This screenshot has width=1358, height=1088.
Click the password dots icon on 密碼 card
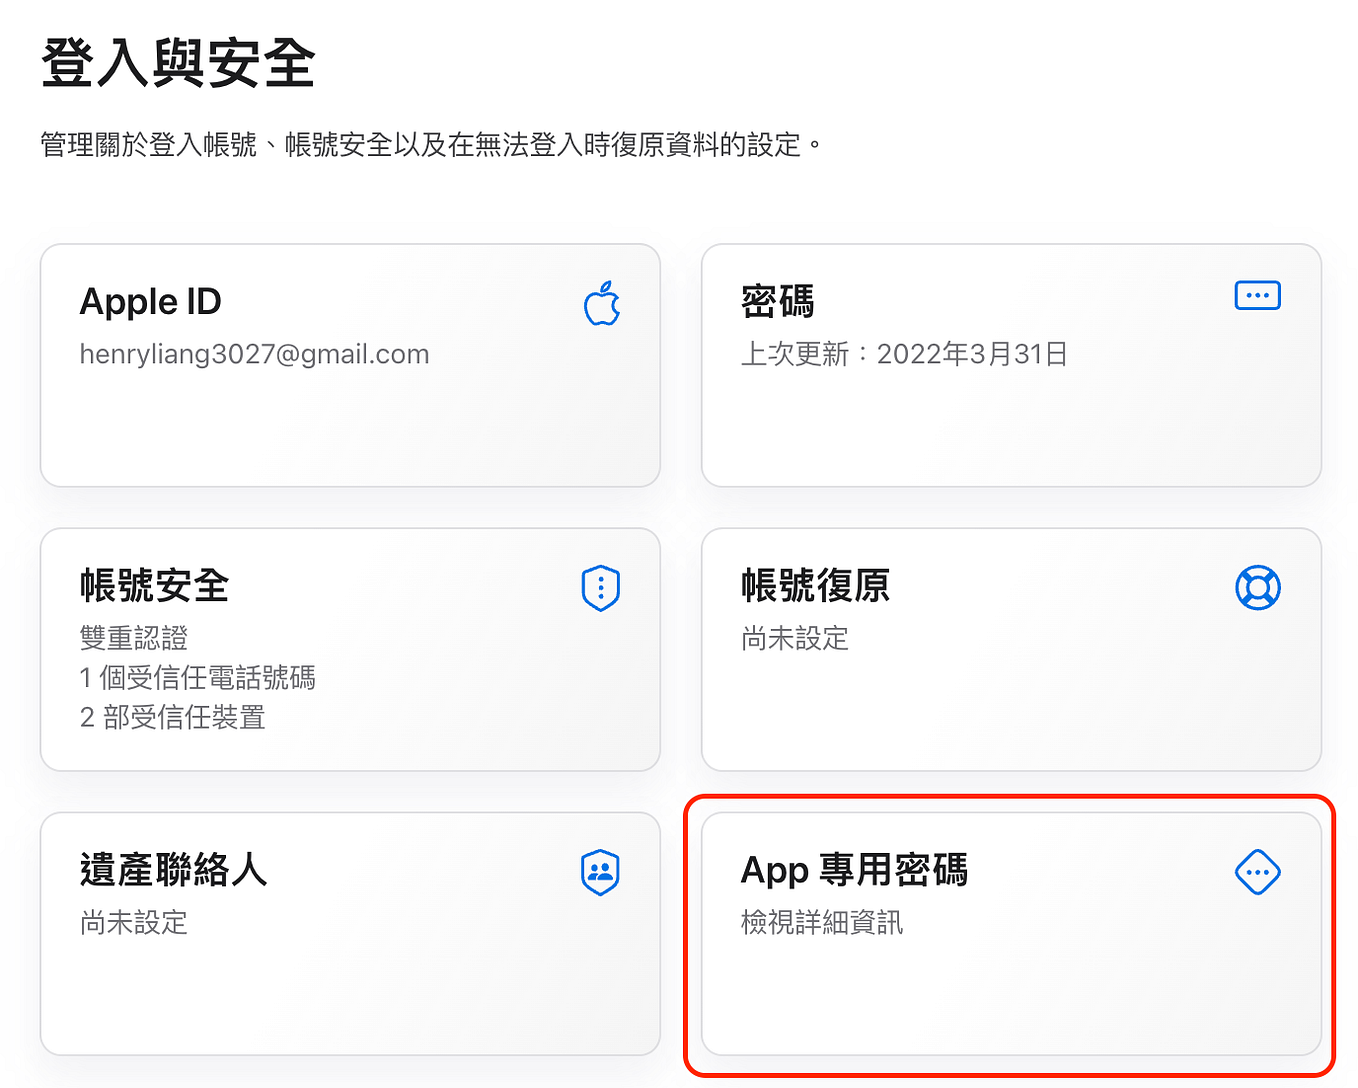[1258, 295]
